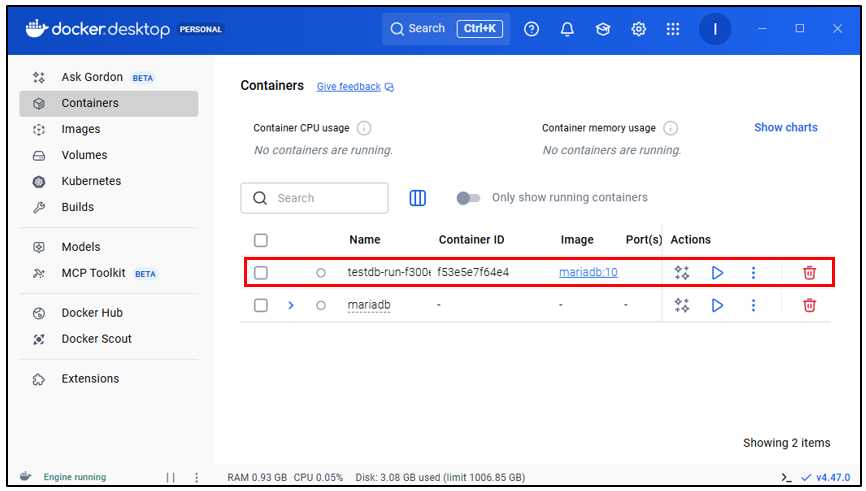This screenshot has width=866, height=491.
Task: Go to Images in the sidebar
Action: click(81, 129)
